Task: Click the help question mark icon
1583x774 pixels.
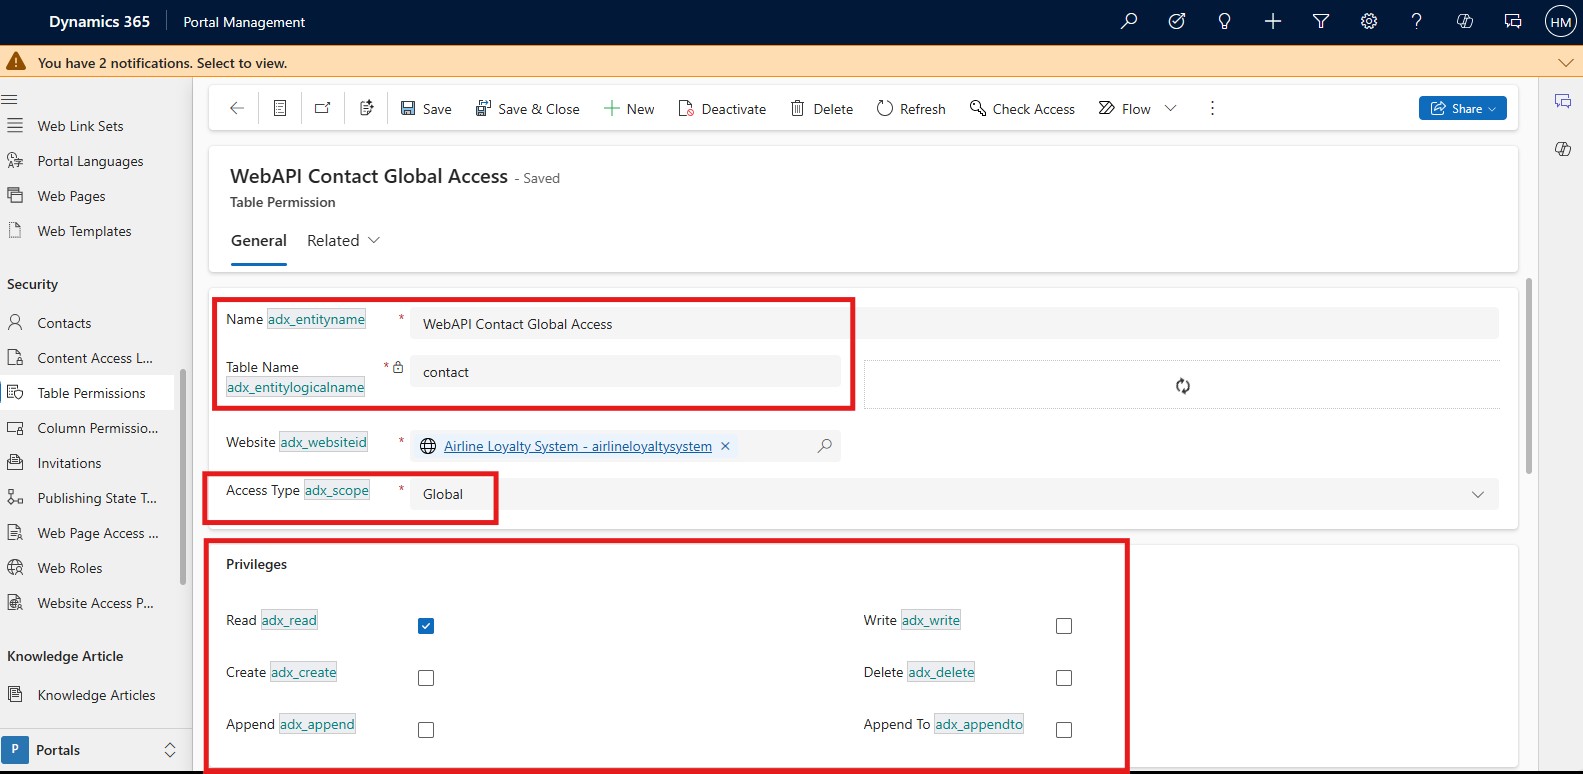Action: pyautogui.click(x=1416, y=21)
